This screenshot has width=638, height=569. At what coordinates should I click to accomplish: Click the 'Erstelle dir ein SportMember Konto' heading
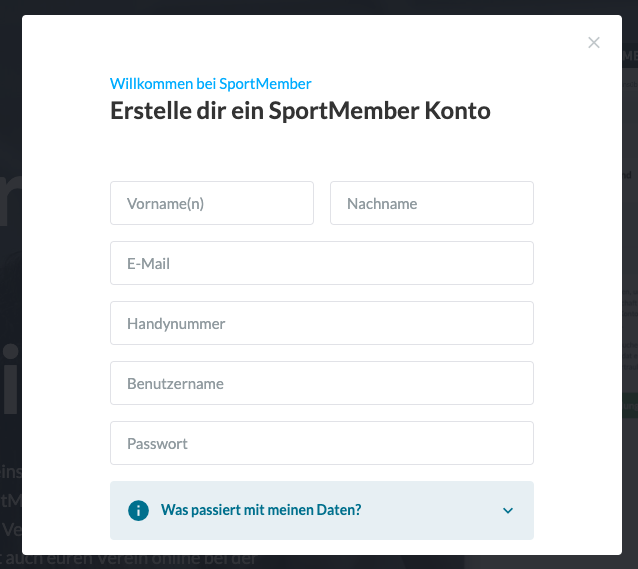[x=300, y=110]
